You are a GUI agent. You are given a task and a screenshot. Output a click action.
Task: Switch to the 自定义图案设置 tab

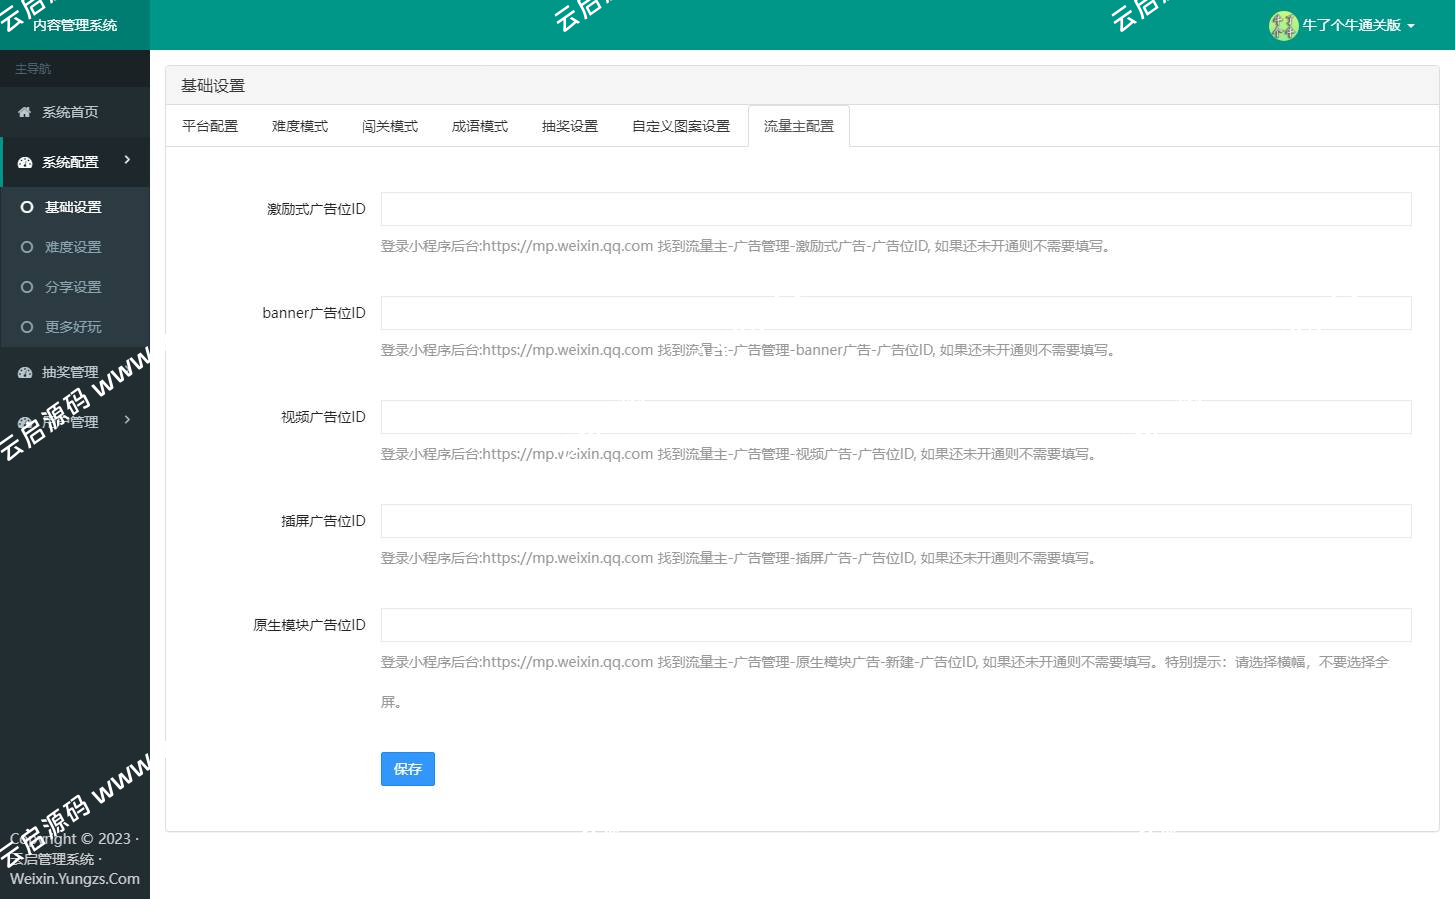(x=680, y=125)
